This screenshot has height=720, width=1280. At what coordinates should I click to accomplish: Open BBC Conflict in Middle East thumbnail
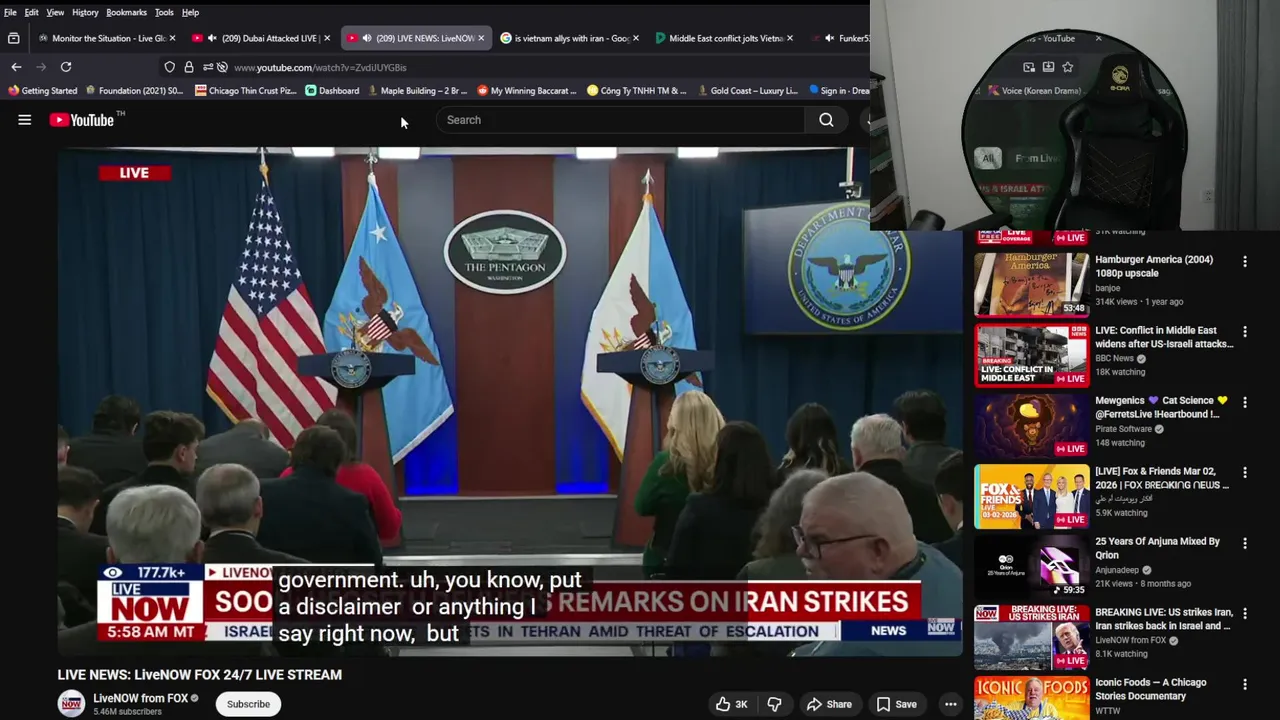[x=1032, y=355]
